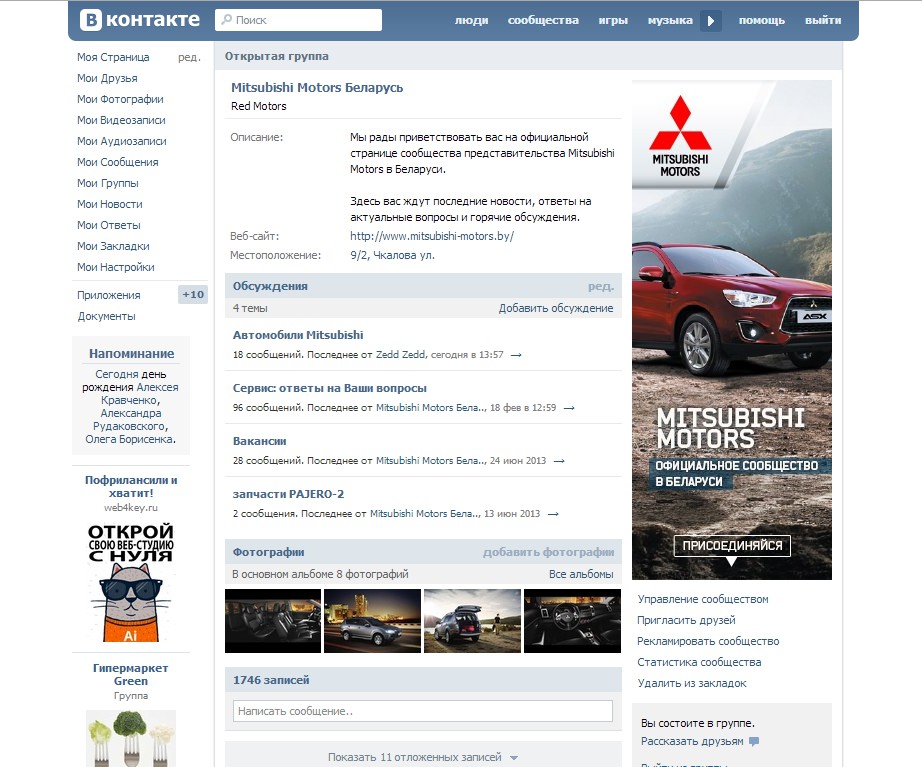Open Мои Настройки in sidebar
The image size is (922, 767).
pos(116,268)
